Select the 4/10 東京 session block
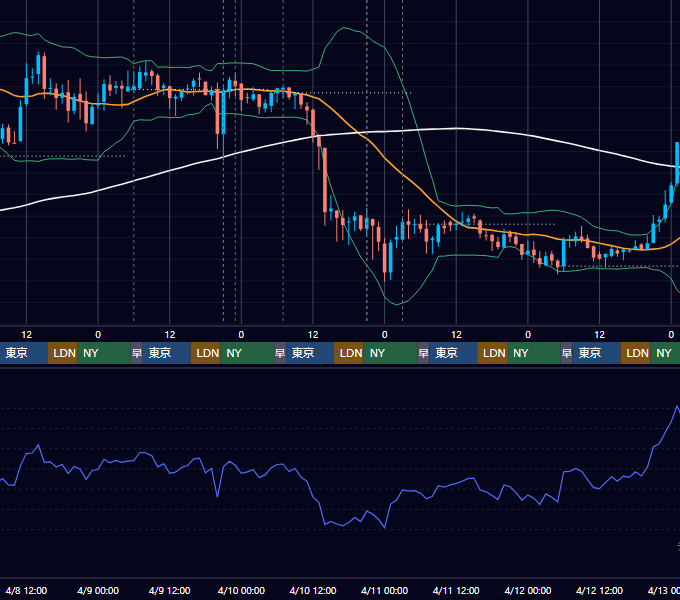Screen dimensions: 680x600 coord(310,353)
